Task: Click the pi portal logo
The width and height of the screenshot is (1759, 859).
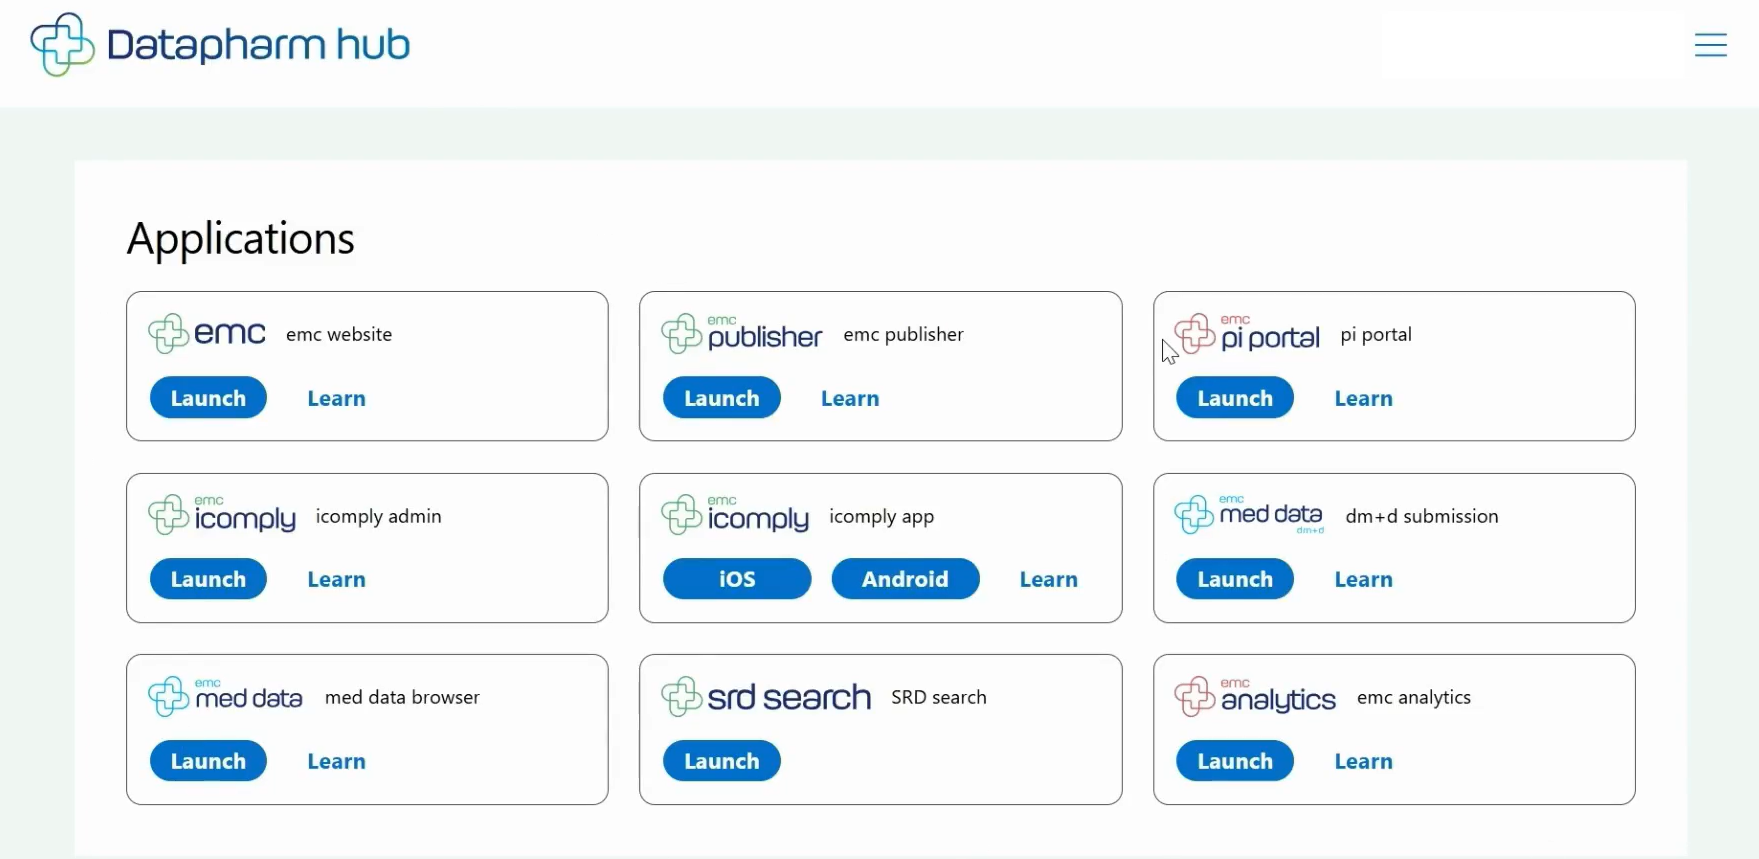Action: 1247,334
